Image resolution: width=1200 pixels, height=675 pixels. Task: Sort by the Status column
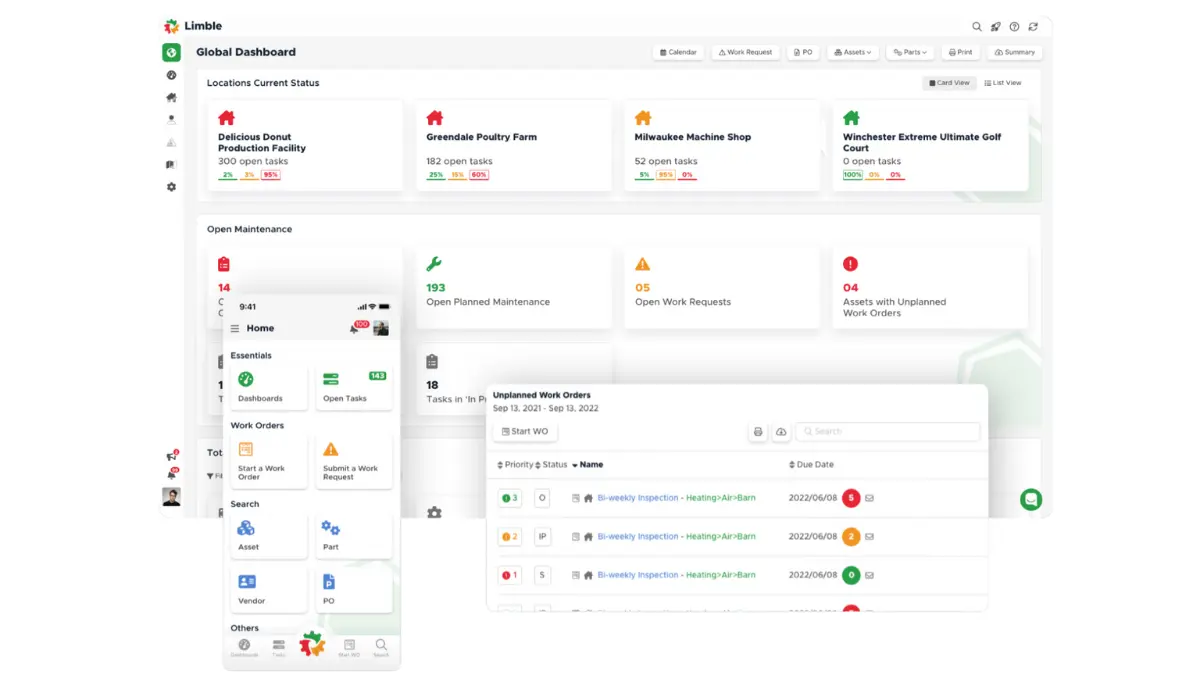pos(551,465)
